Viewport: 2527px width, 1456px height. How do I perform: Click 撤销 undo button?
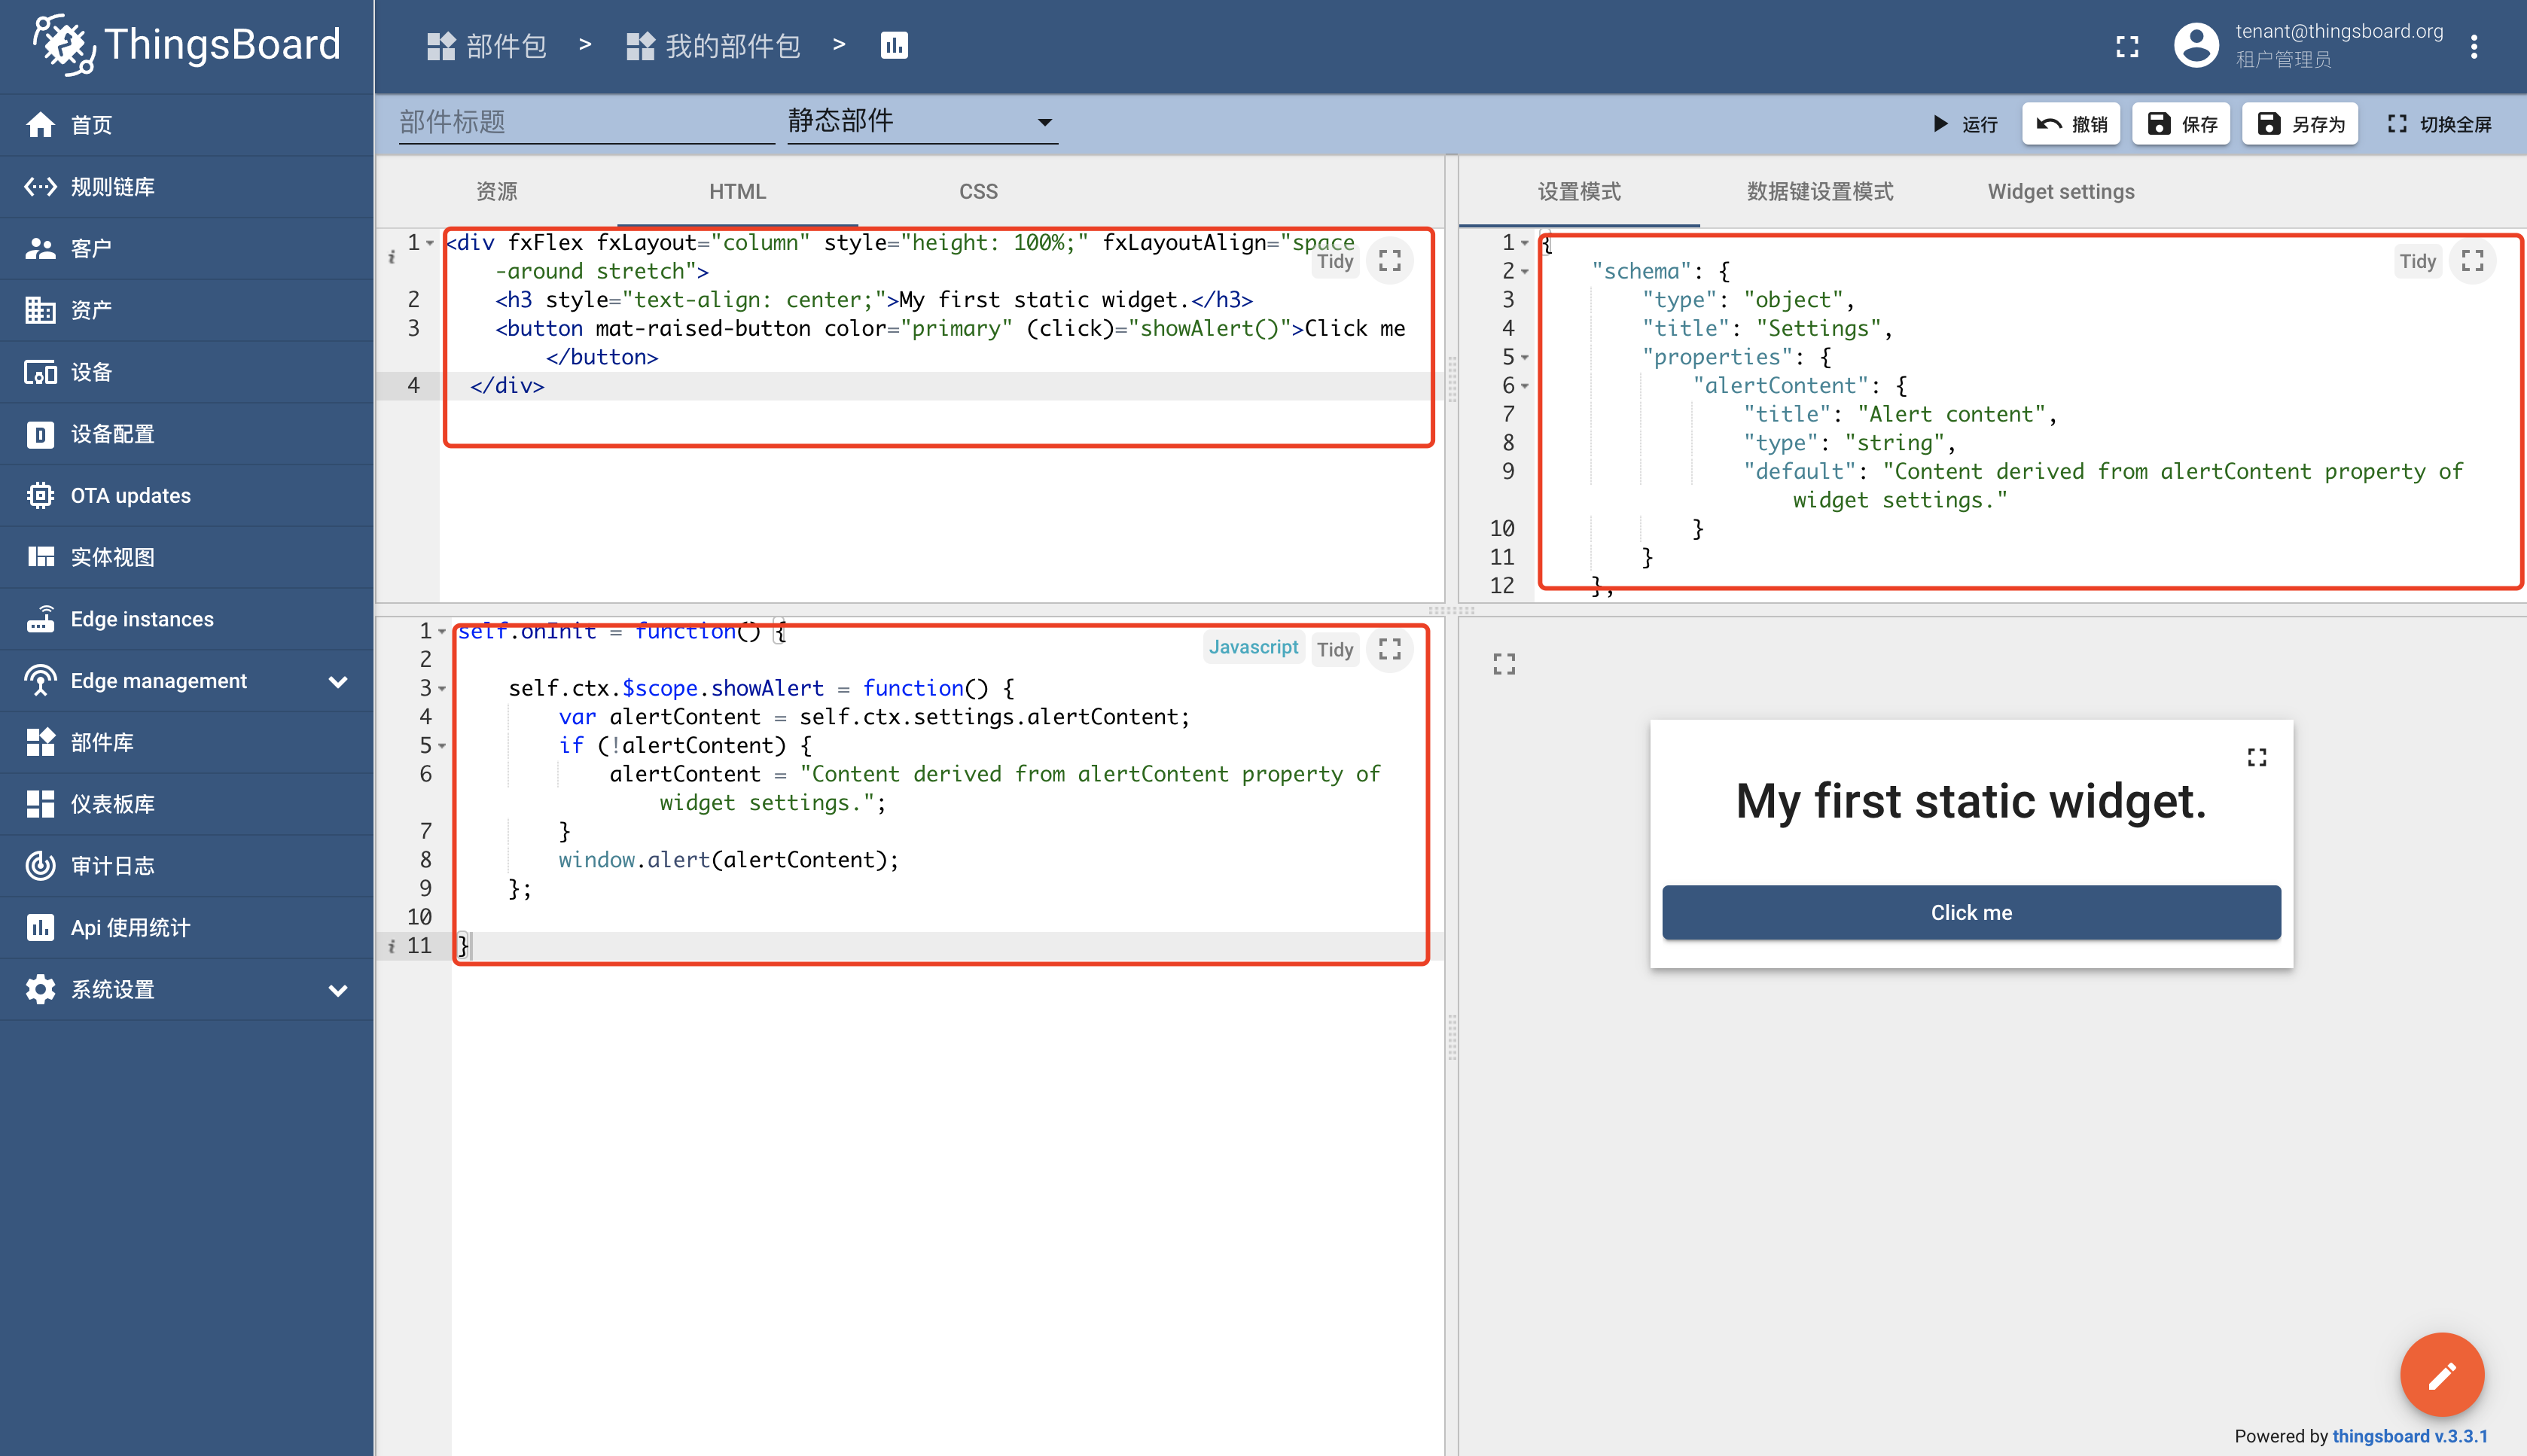coord(2071,124)
